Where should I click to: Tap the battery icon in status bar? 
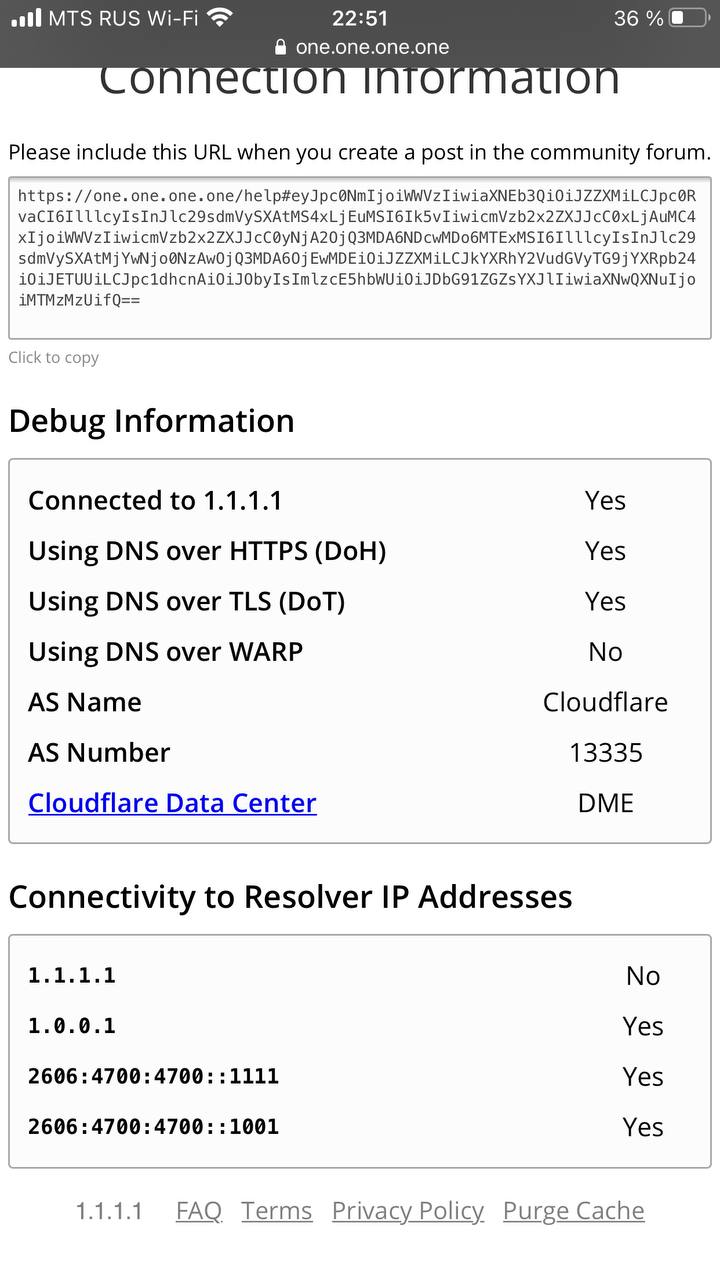[690, 18]
